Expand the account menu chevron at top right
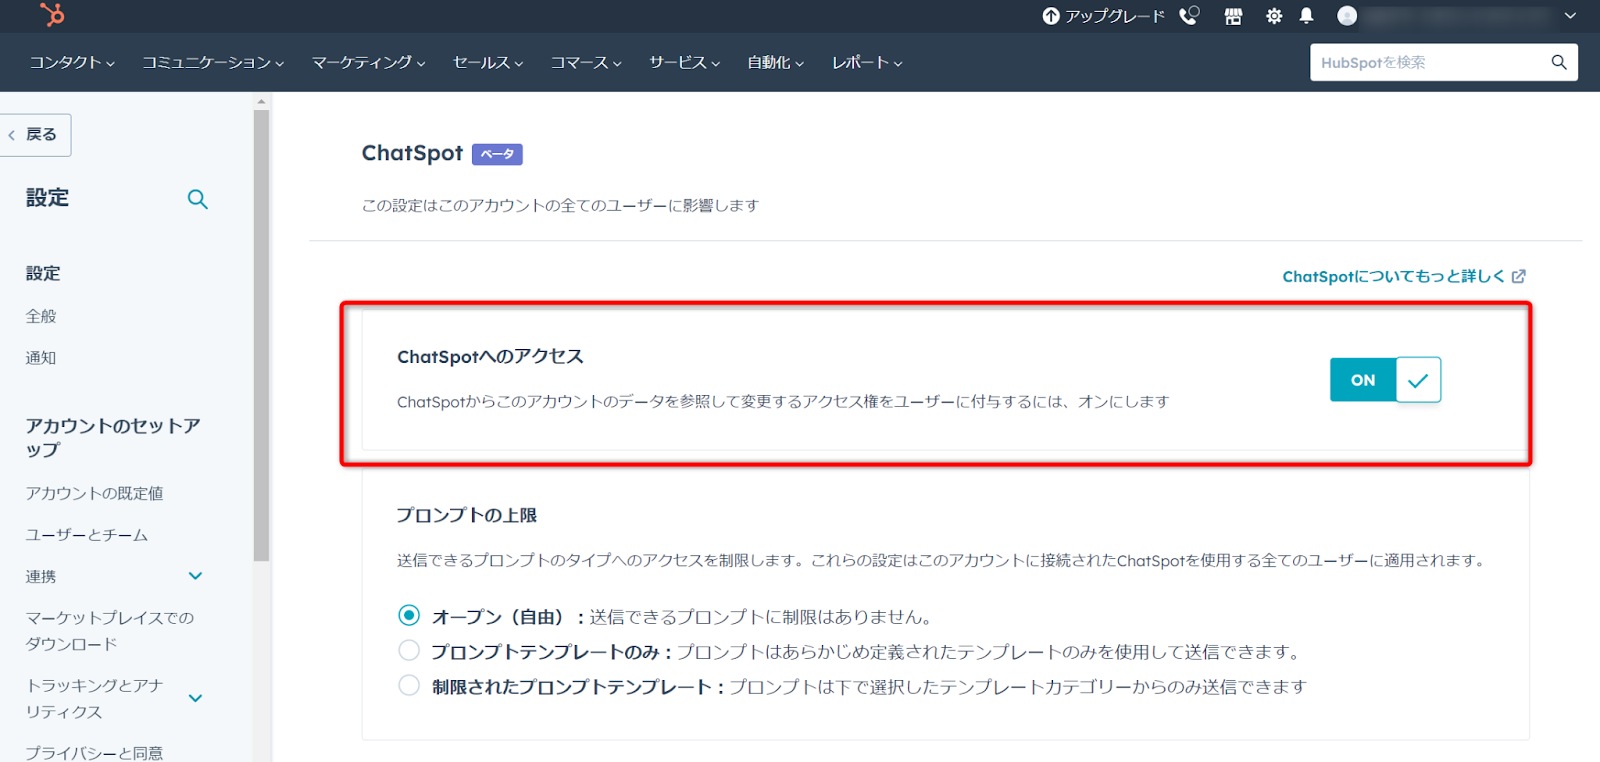The image size is (1600, 762). click(x=1570, y=16)
